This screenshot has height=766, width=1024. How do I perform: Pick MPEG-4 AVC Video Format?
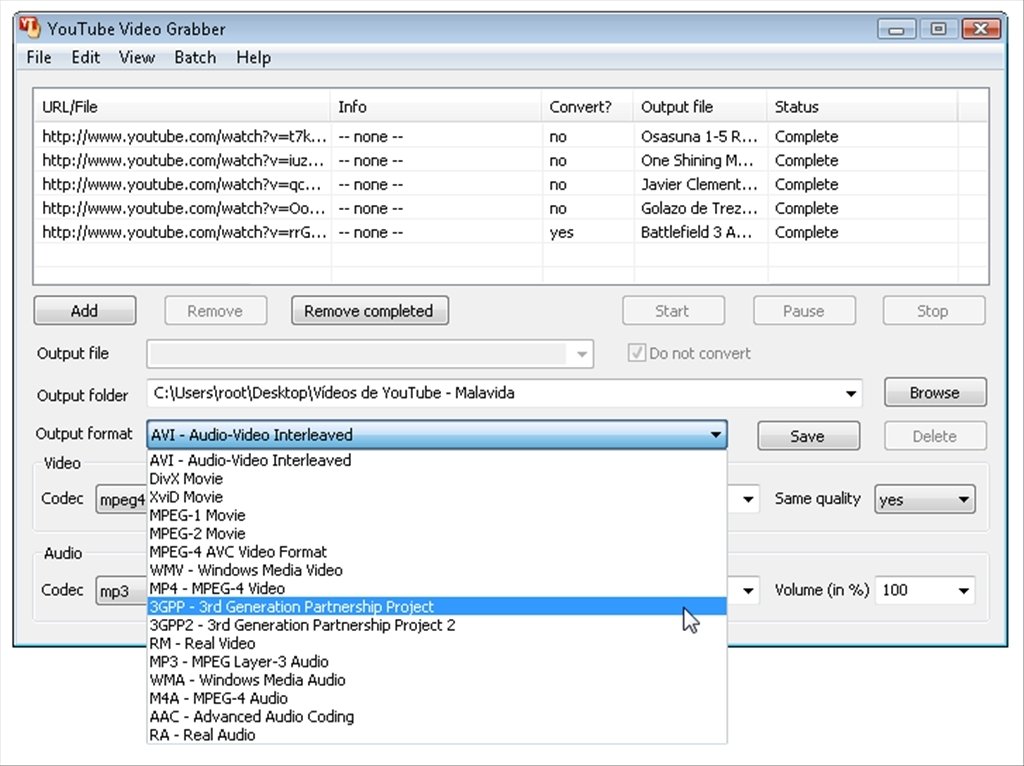[437, 552]
